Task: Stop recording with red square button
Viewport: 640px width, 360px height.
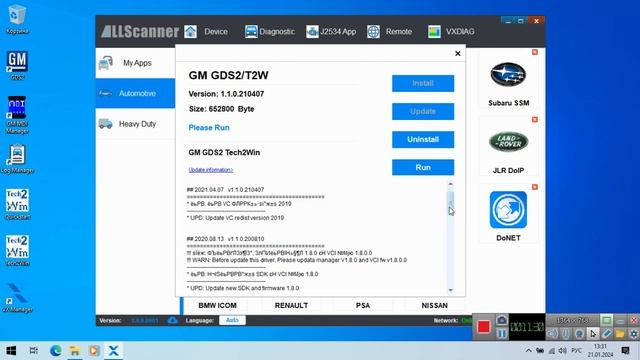Action: coord(484,327)
